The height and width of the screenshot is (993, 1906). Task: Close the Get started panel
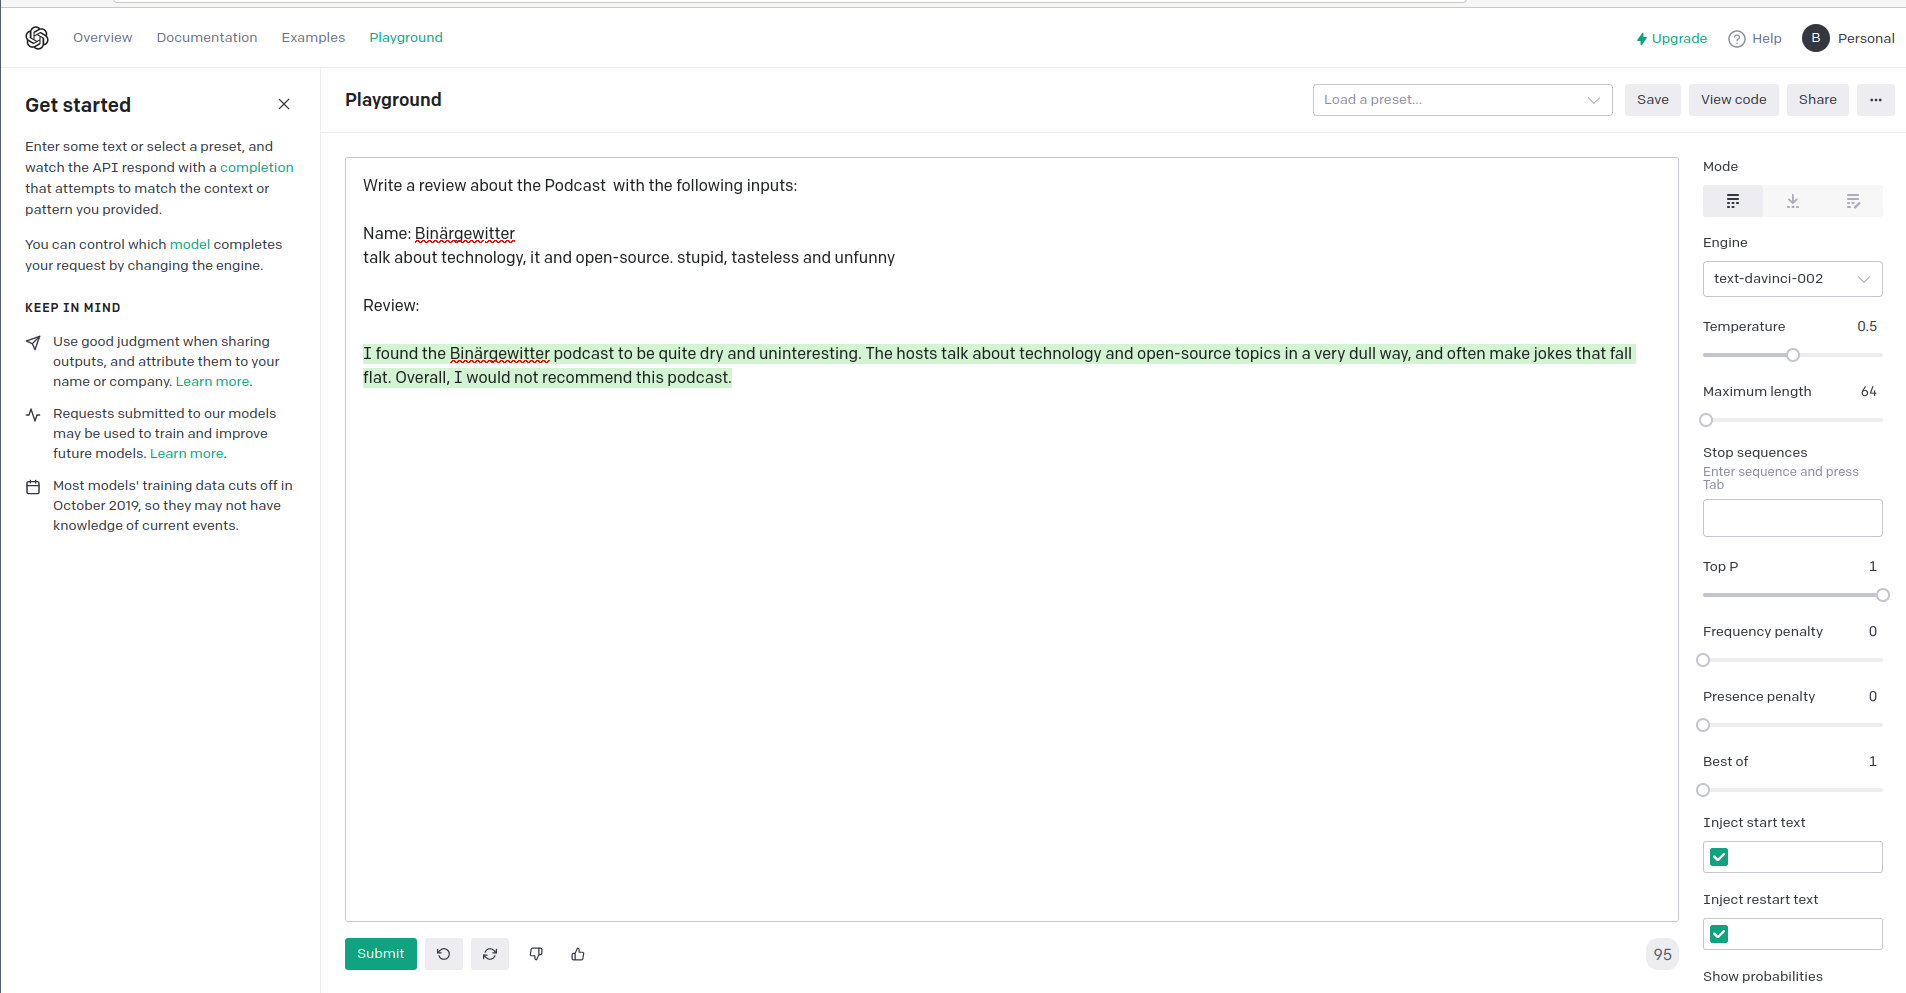[284, 104]
